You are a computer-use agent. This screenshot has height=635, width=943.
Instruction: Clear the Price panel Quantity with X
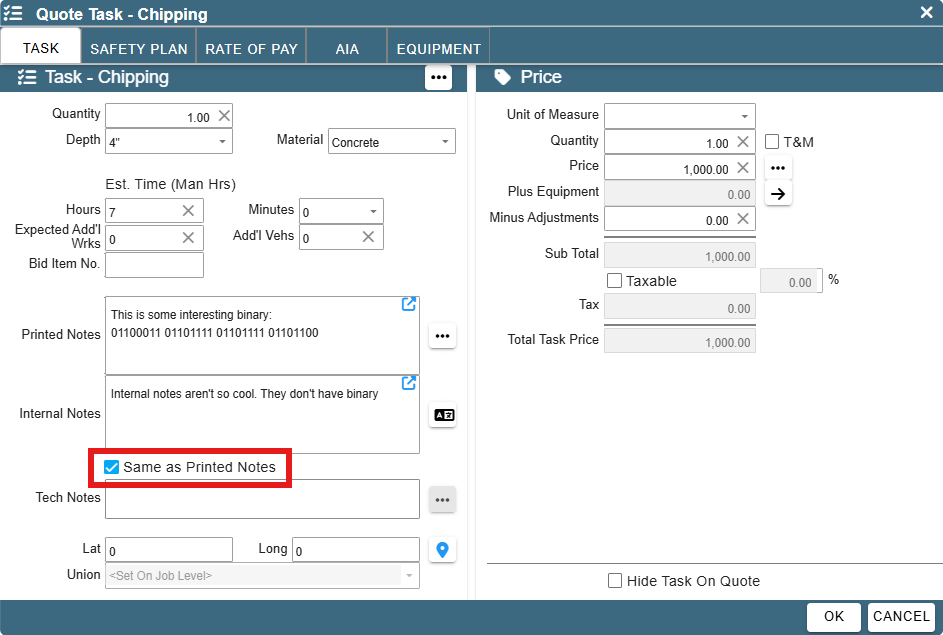pyautogui.click(x=743, y=141)
